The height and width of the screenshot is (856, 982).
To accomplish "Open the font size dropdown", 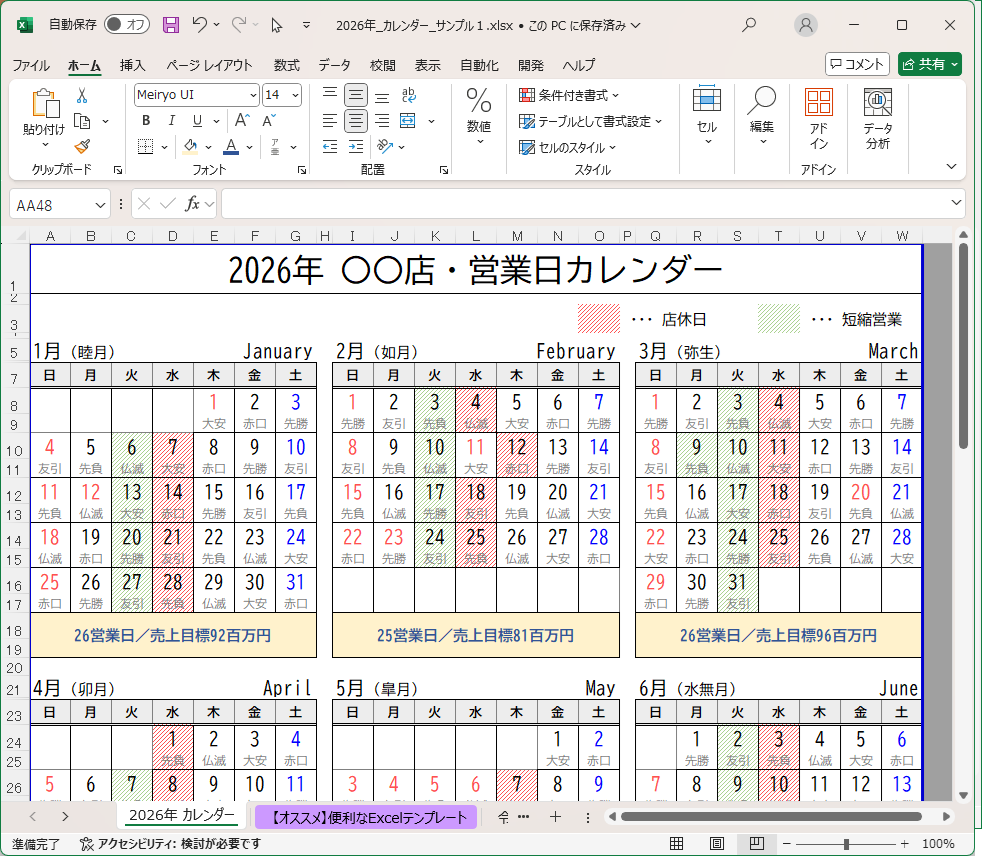I will click(x=296, y=94).
